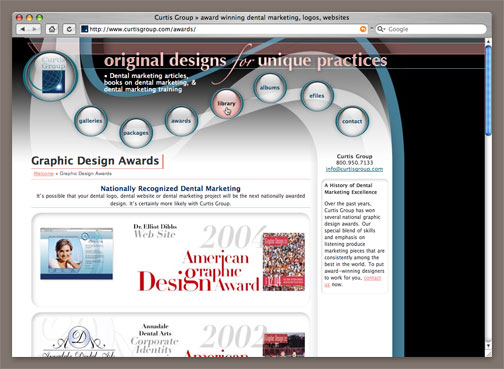The image size is (504, 369).
Task: Open the 2002 Graphic Design magazine cover
Action: click(x=284, y=345)
